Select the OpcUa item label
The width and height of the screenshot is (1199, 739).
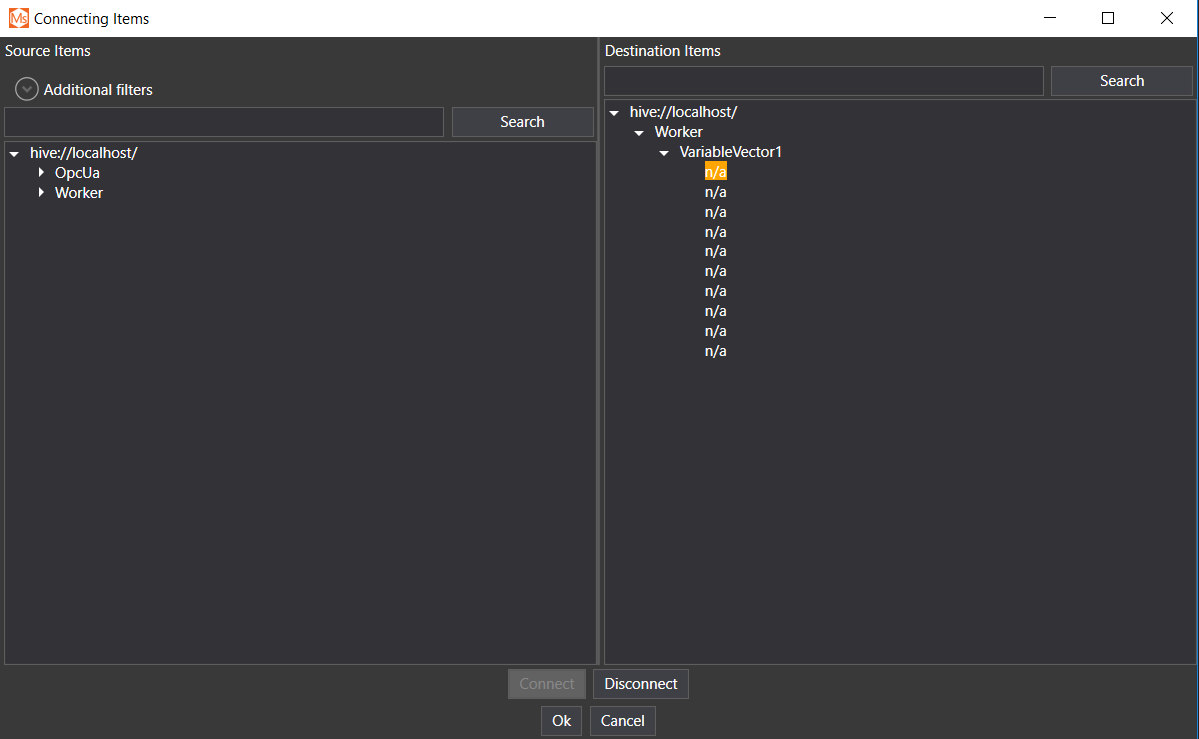[x=77, y=173]
